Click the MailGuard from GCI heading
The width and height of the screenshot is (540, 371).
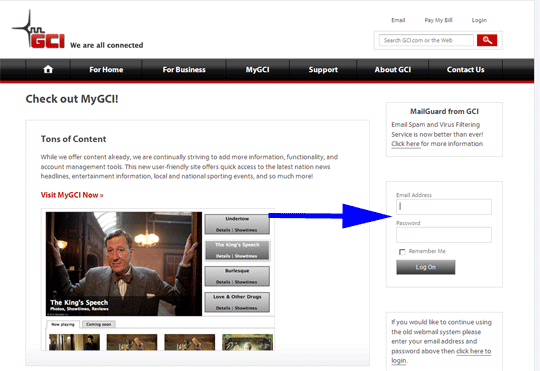click(444, 112)
